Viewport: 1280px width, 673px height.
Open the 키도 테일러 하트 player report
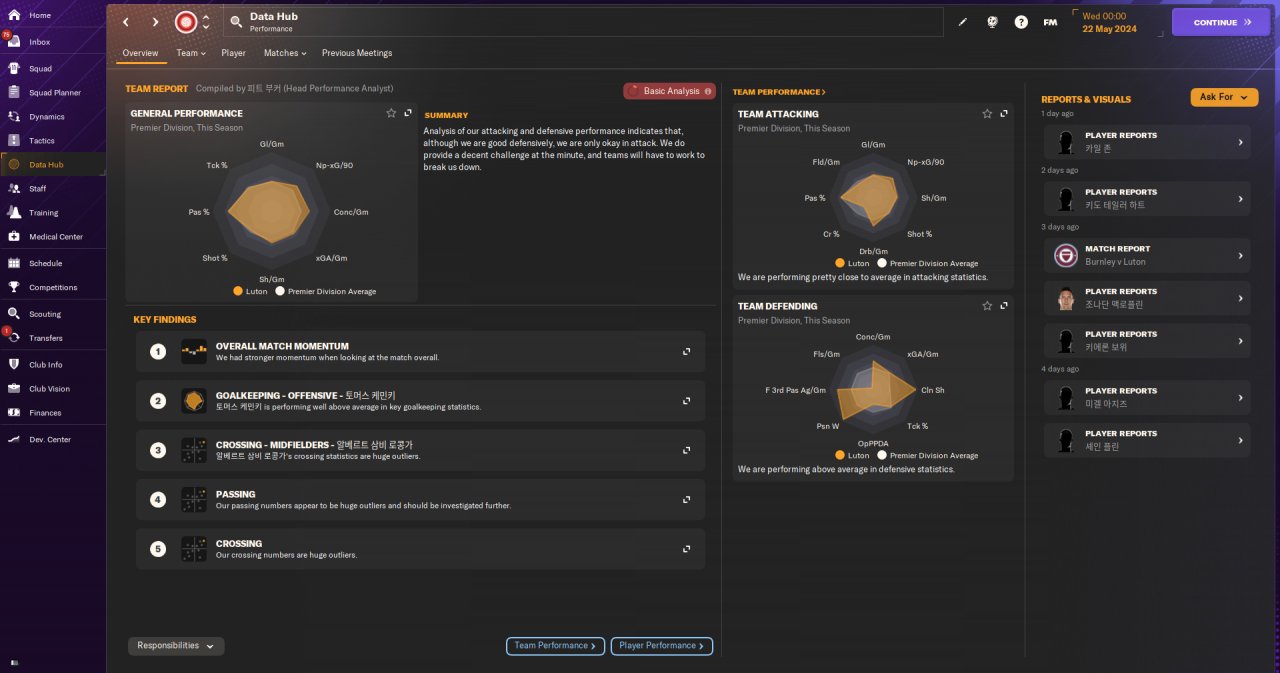[x=1147, y=198]
